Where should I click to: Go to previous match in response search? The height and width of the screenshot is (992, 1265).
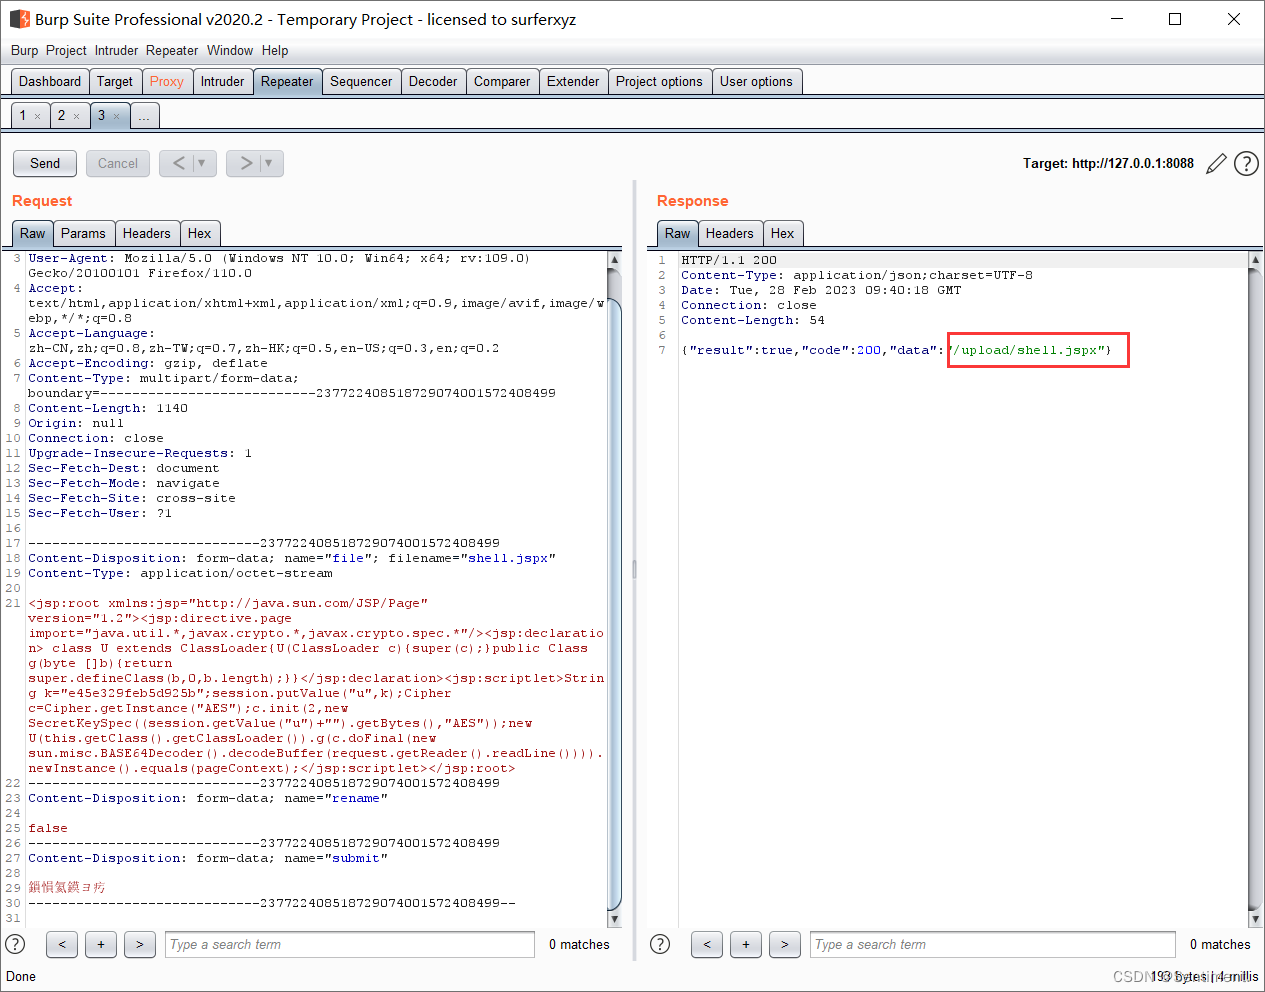click(x=707, y=944)
